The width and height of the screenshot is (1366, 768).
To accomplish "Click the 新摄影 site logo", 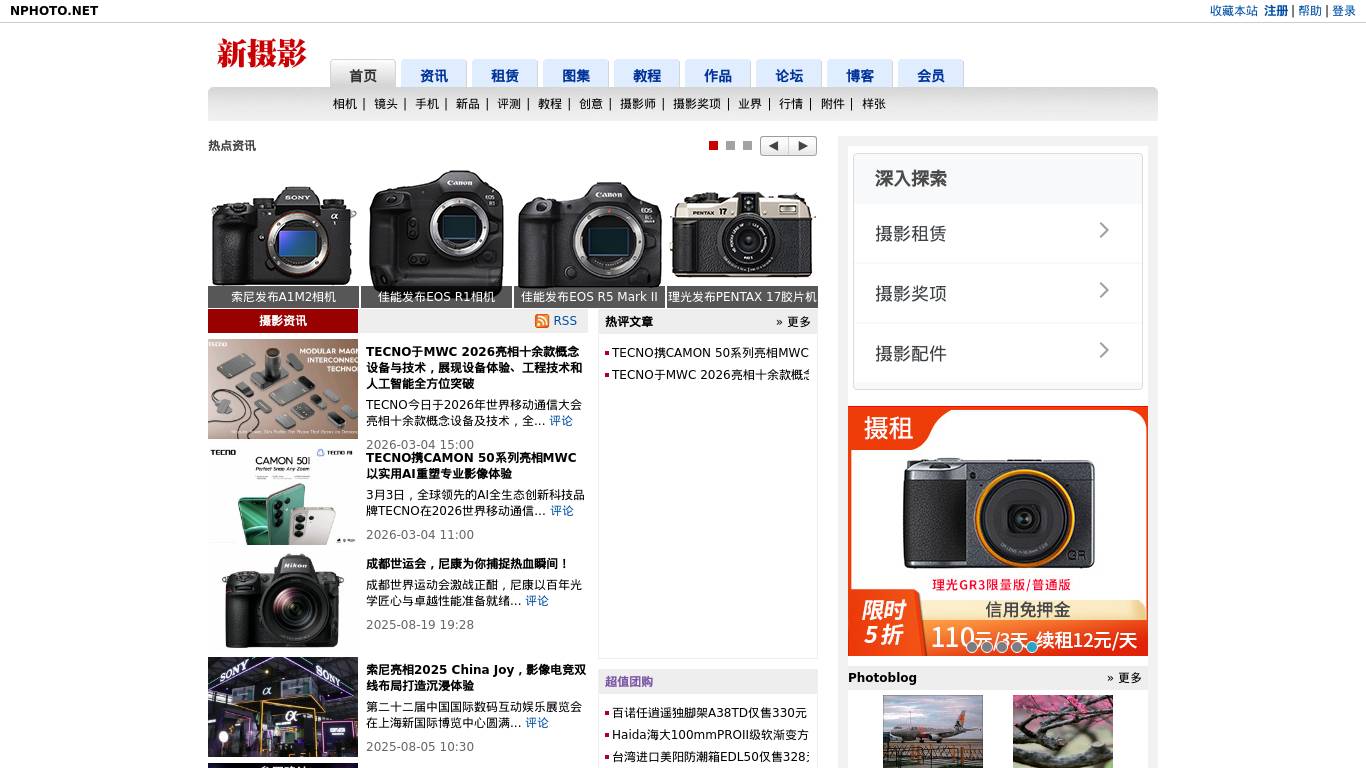I will [262, 53].
